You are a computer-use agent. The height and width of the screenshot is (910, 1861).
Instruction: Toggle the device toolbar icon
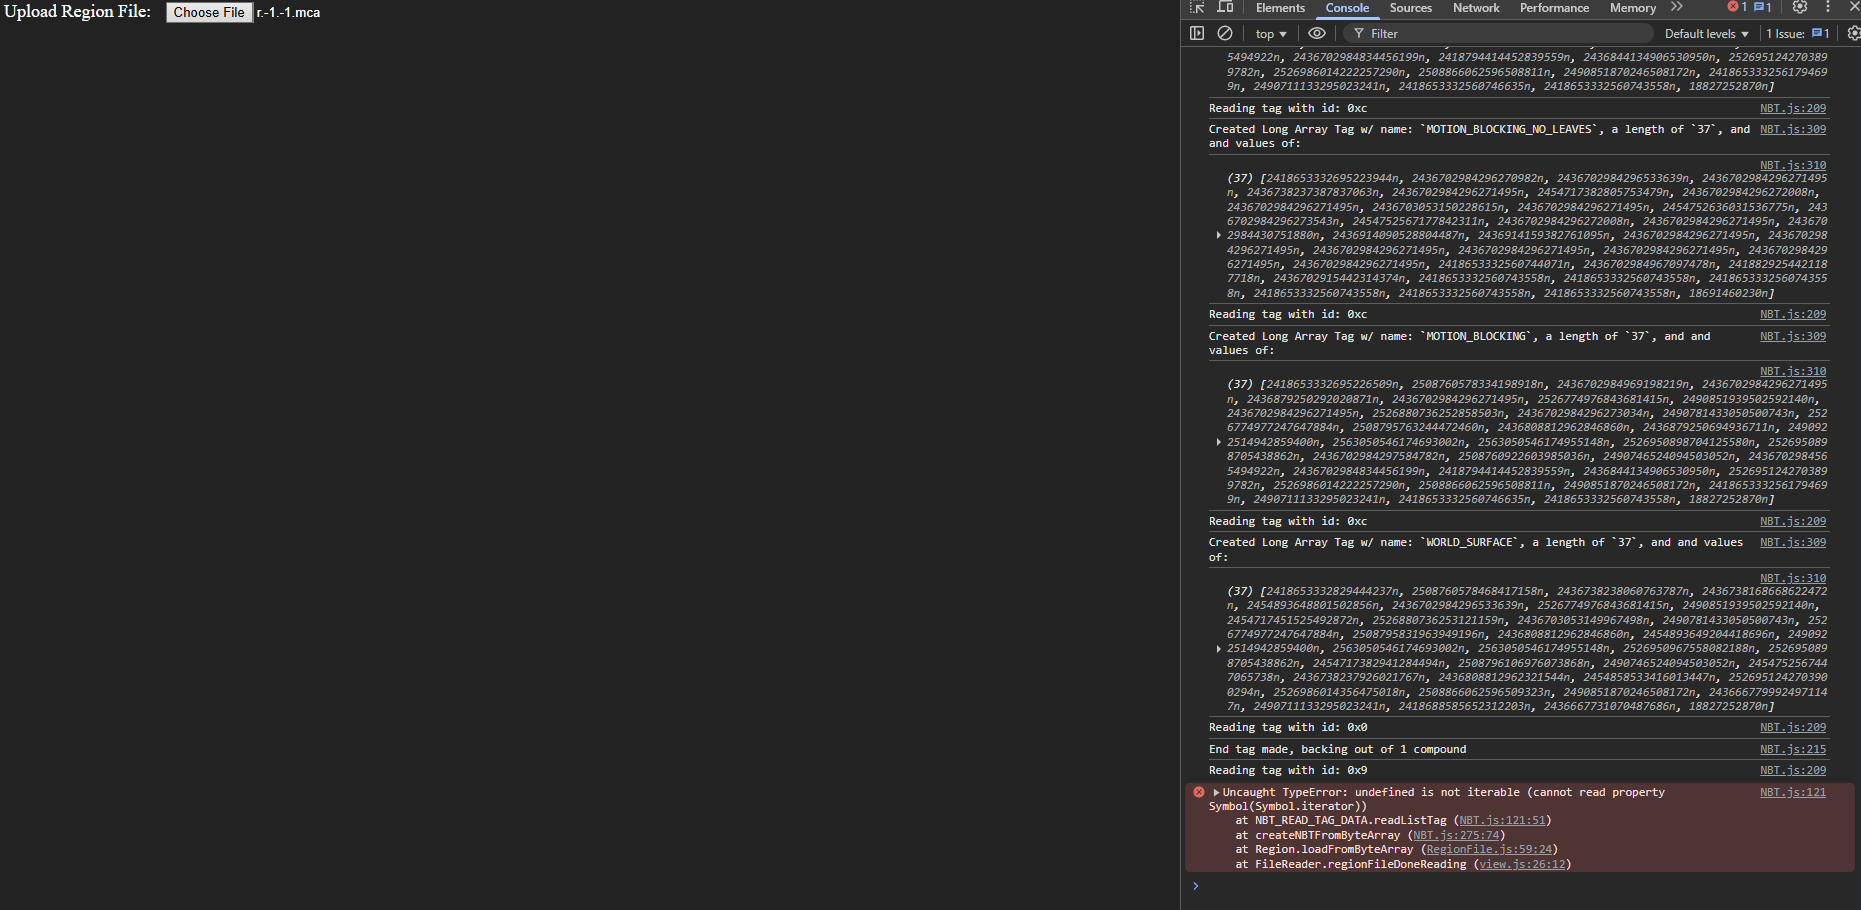[1225, 8]
